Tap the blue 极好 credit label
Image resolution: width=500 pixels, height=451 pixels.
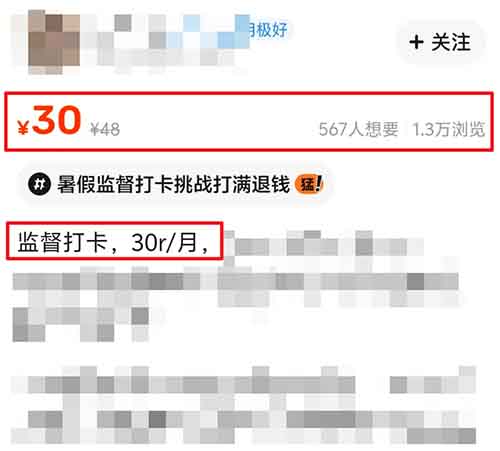point(268,30)
